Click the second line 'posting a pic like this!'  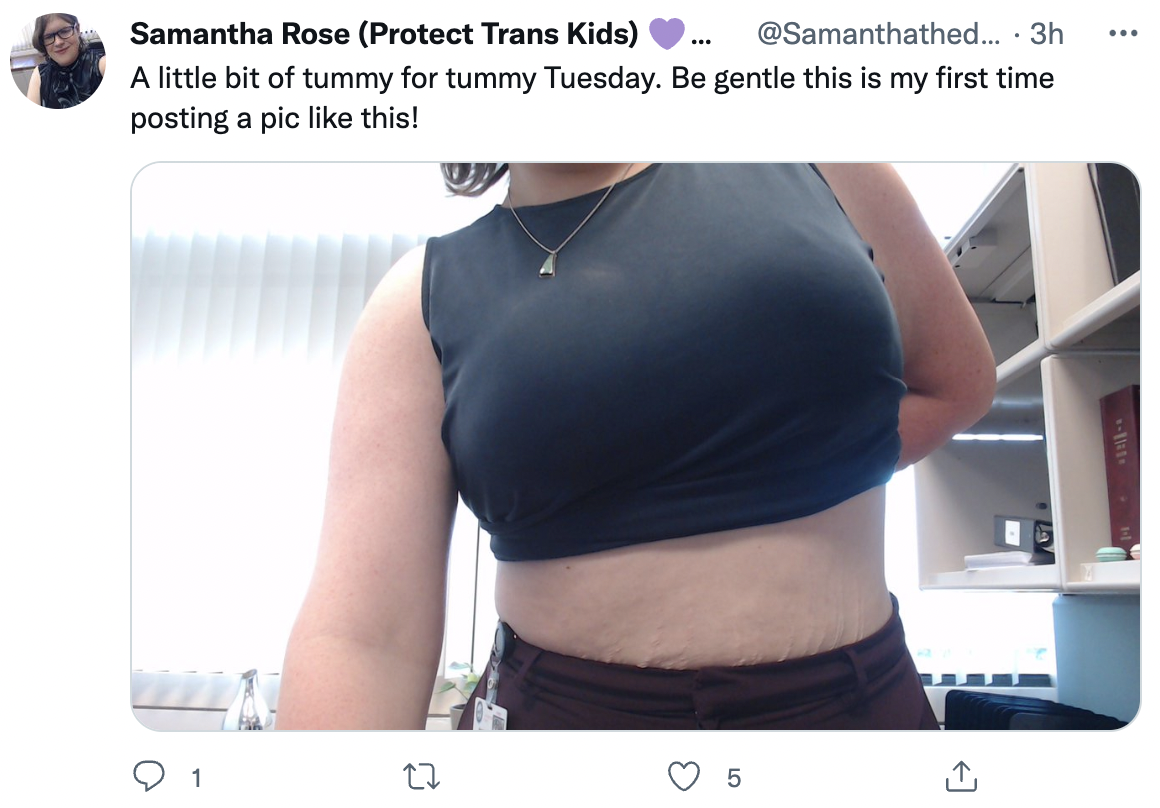pos(274,118)
